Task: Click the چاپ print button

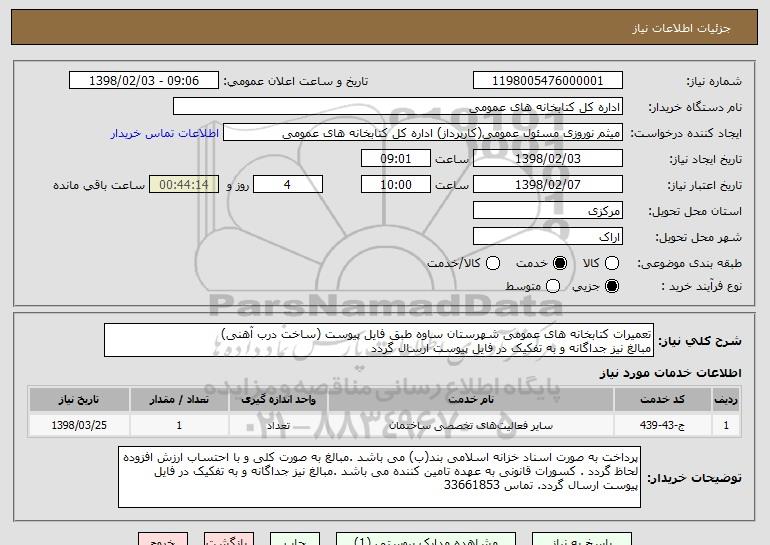Action: click(x=295, y=539)
